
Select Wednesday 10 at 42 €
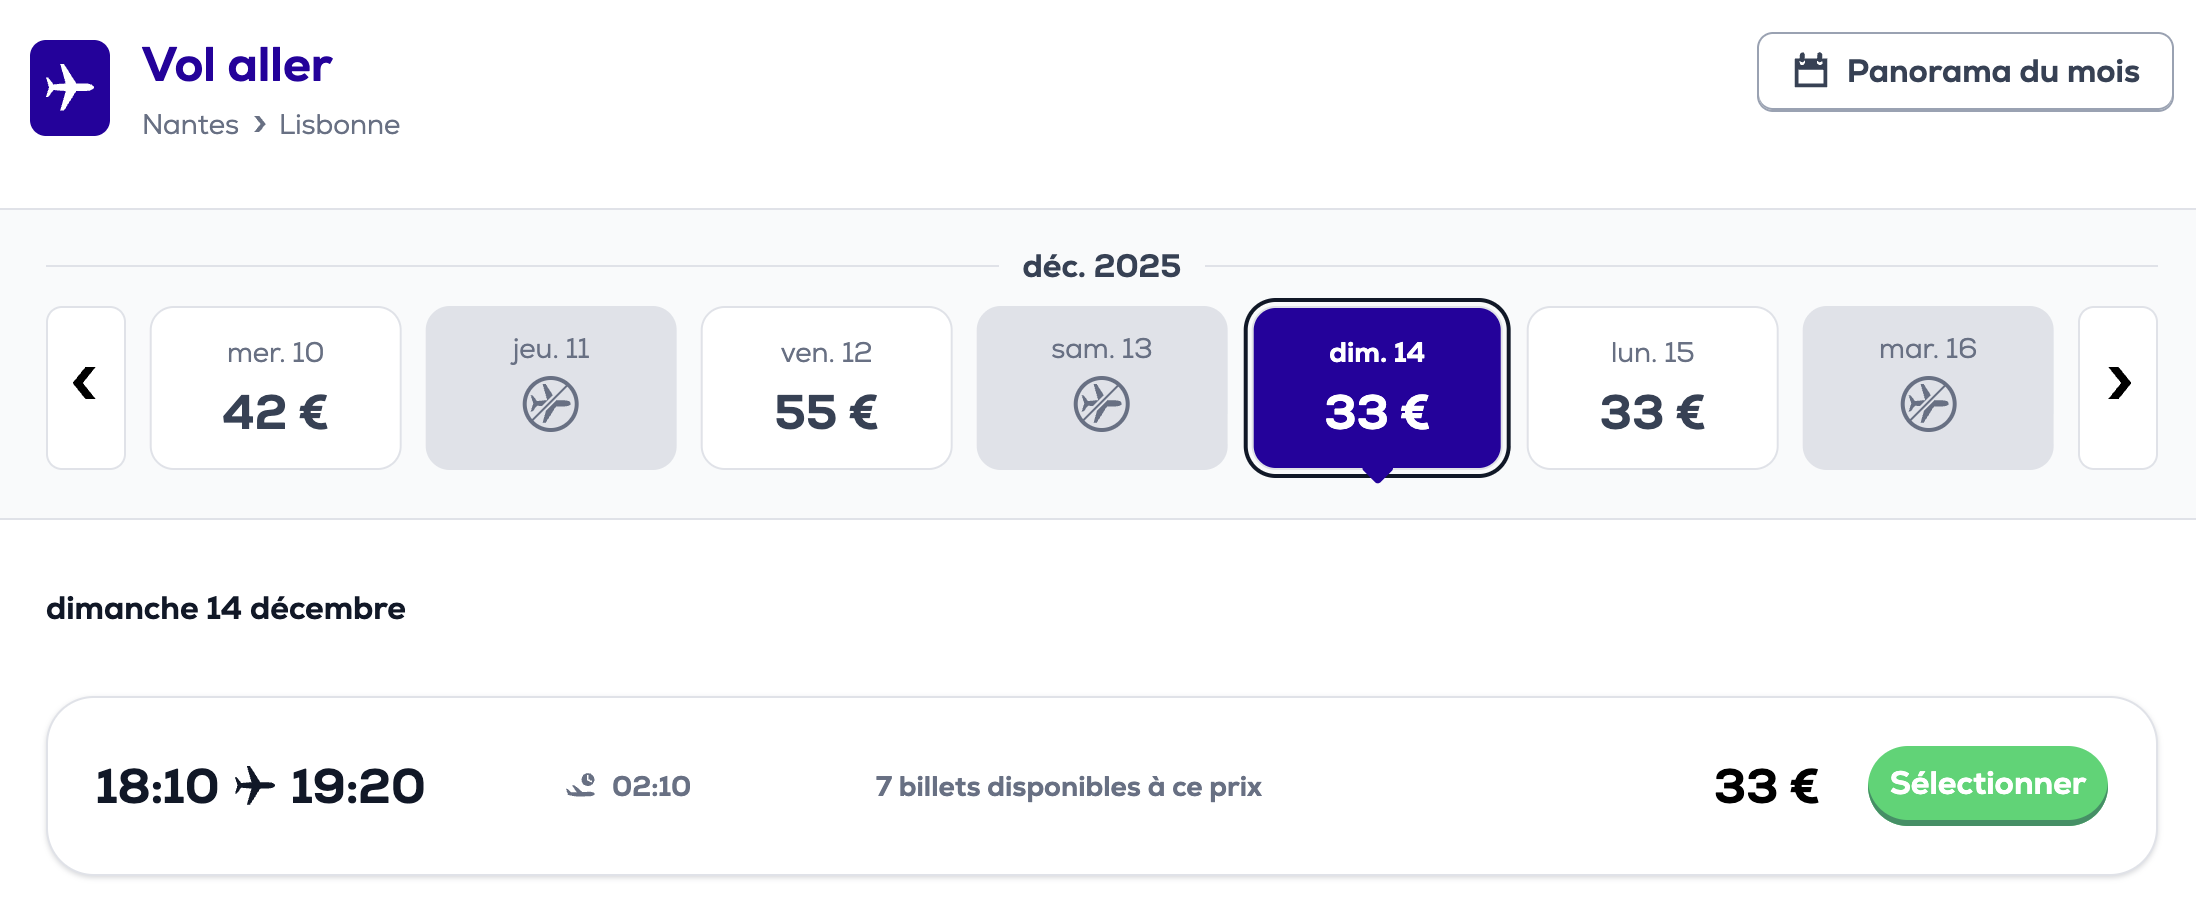275,387
